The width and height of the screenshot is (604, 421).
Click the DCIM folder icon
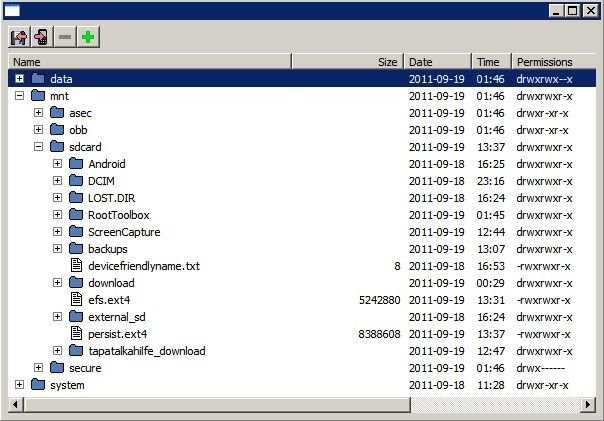[76, 180]
